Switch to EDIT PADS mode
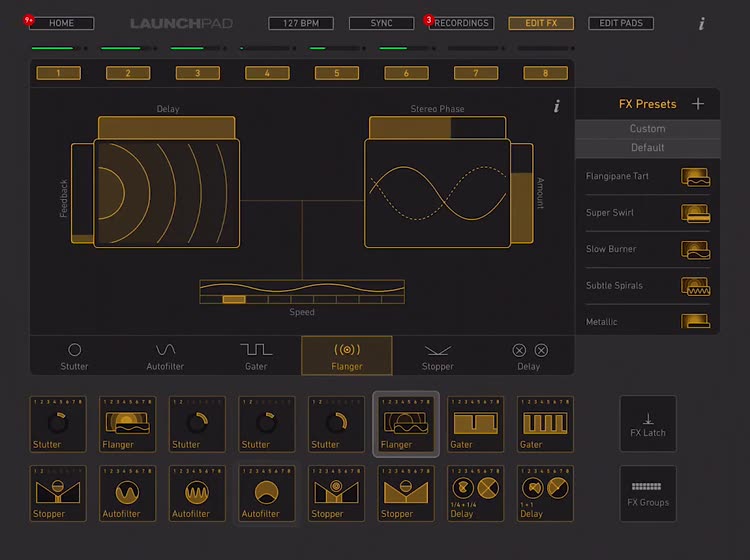 [621, 23]
